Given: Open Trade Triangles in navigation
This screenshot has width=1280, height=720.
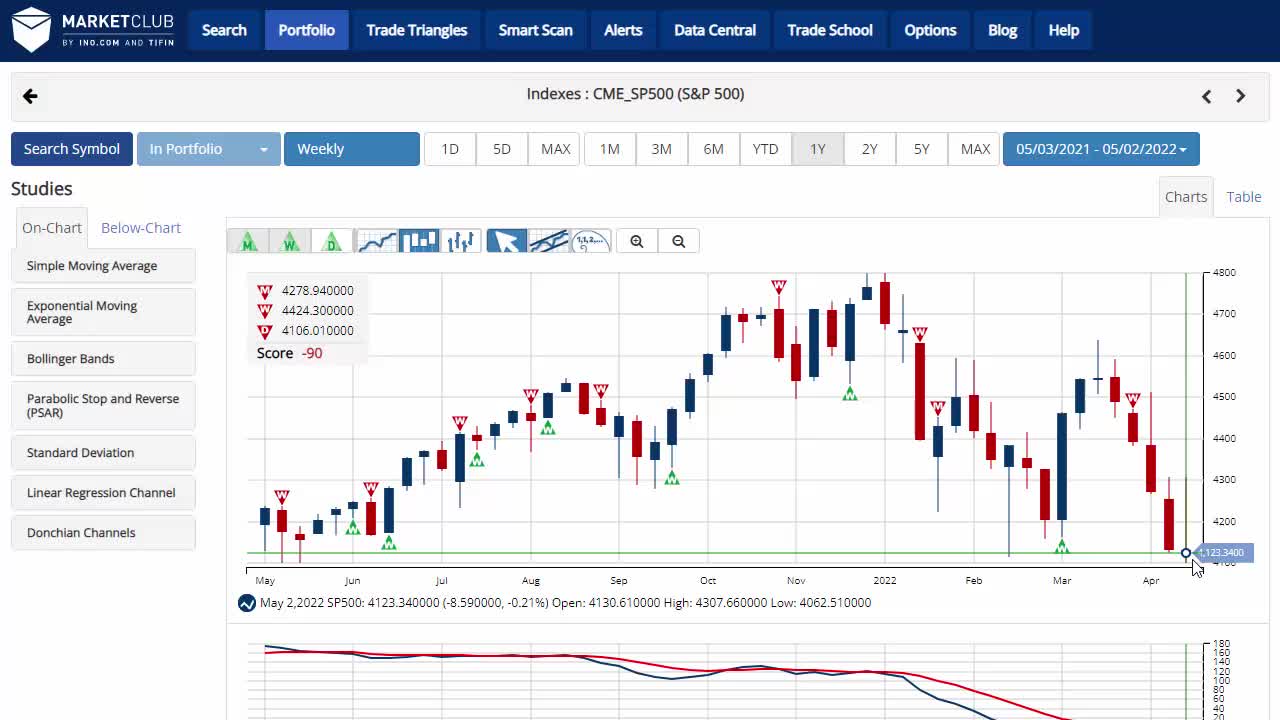Looking at the screenshot, I should pyautogui.click(x=417, y=30).
